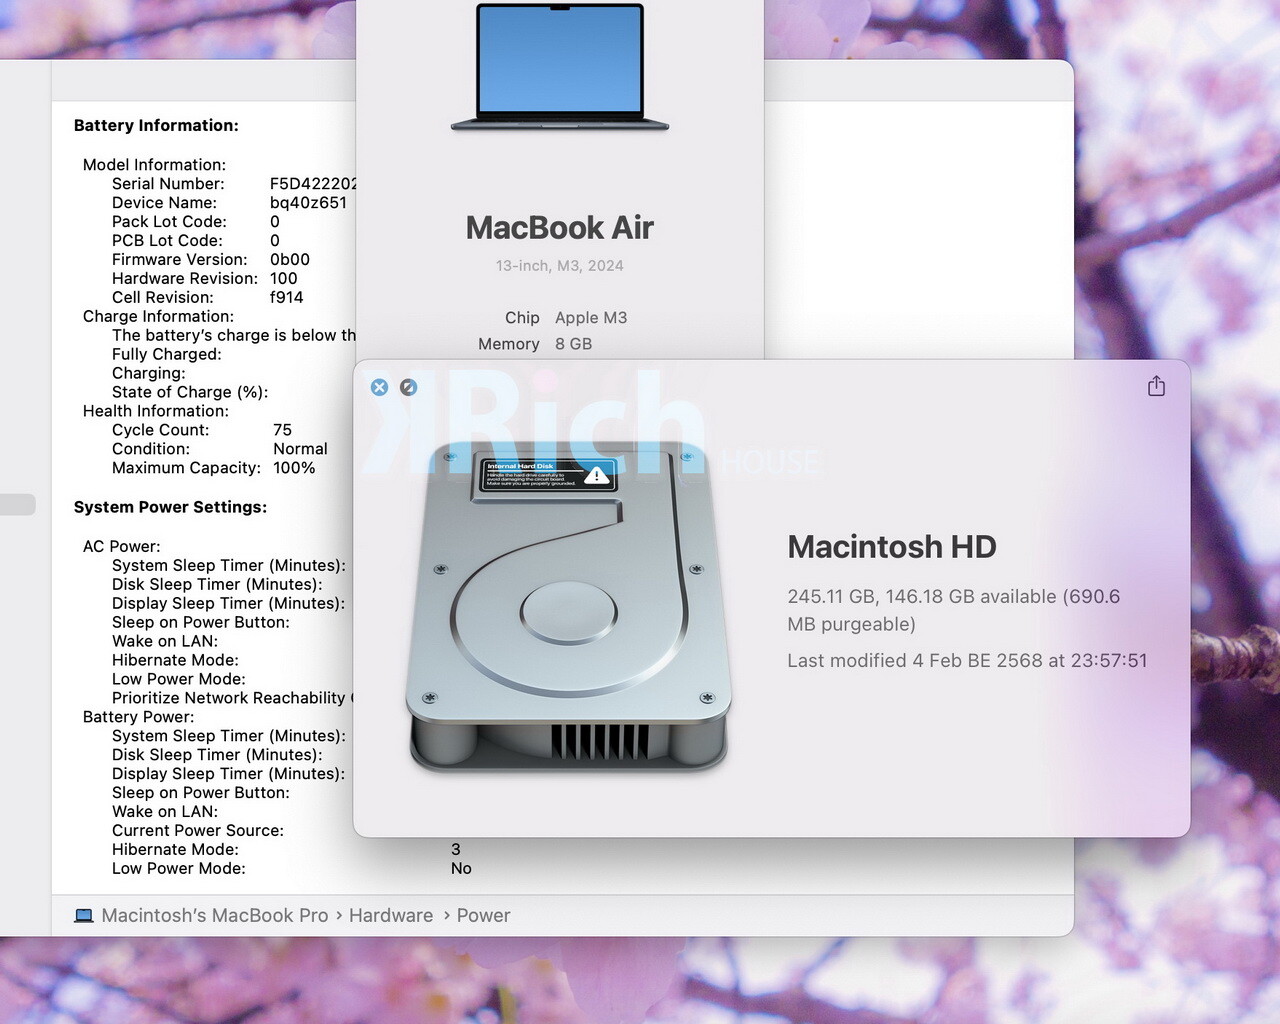Click the Last modified date text

coord(967,661)
